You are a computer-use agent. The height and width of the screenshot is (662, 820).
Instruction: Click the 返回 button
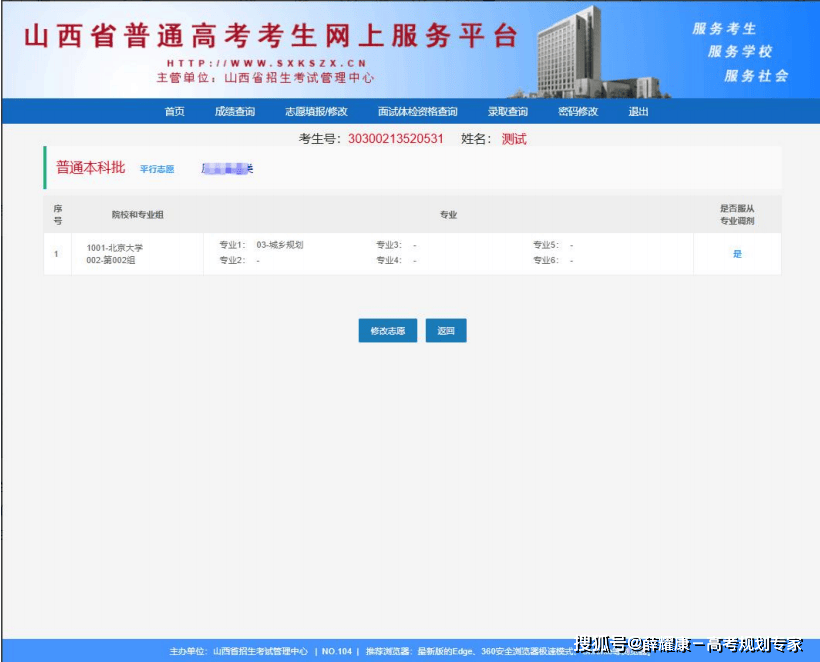click(x=446, y=330)
